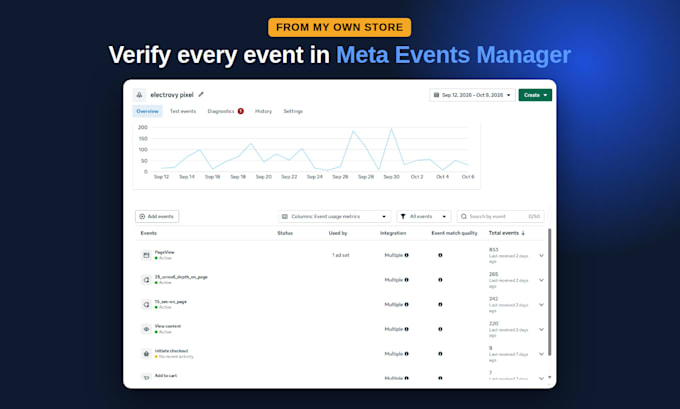Click the pixel icon beside electrovy pixel

click(x=139, y=95)
